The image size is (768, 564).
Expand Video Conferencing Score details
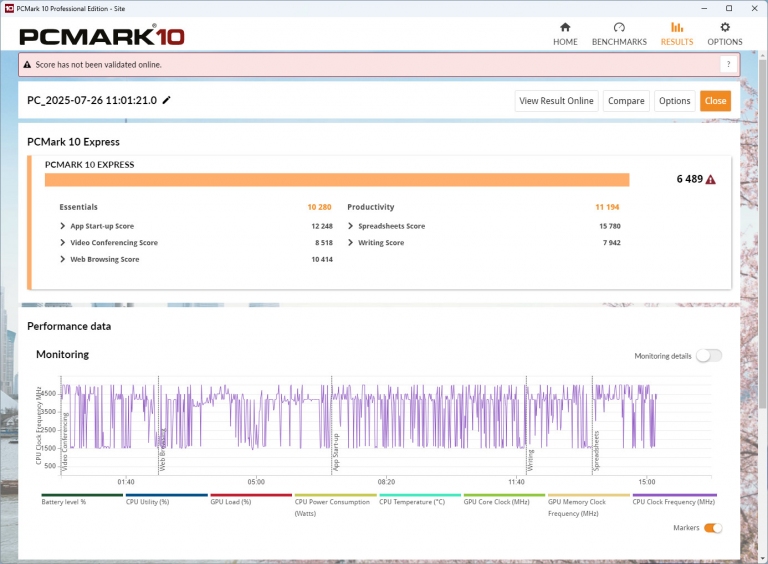(62, 242)
